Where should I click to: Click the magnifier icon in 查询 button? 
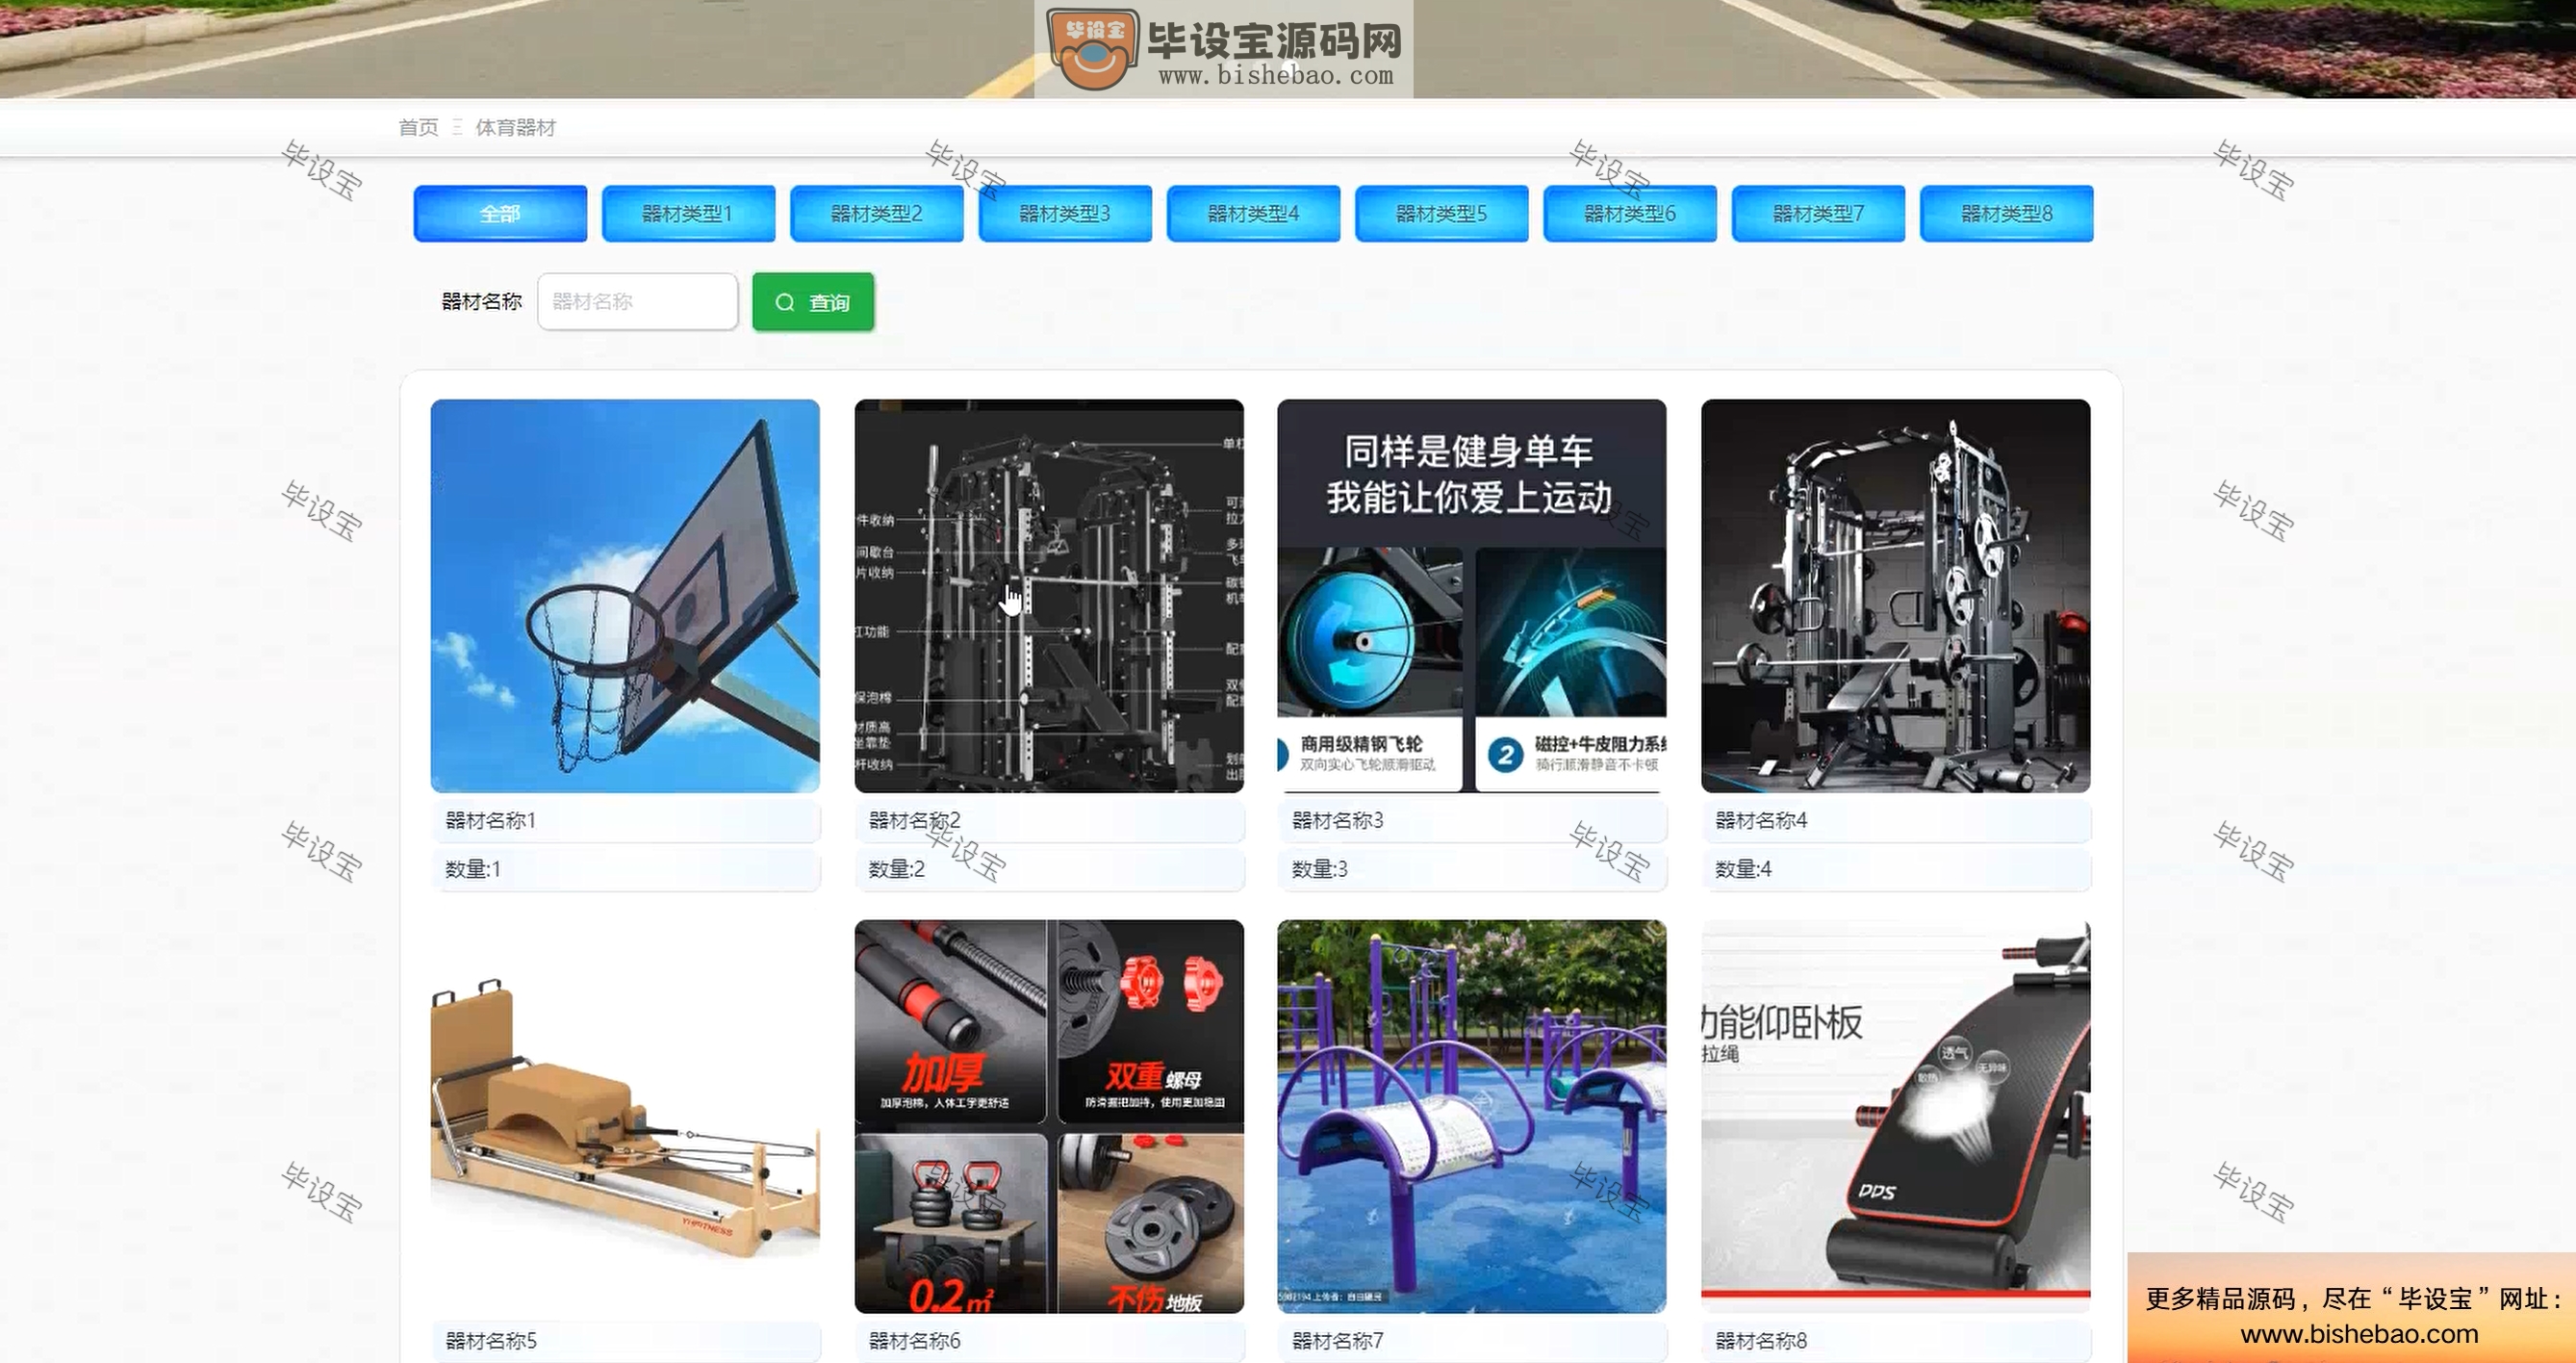pyautogui.click(x=785, y=302)
